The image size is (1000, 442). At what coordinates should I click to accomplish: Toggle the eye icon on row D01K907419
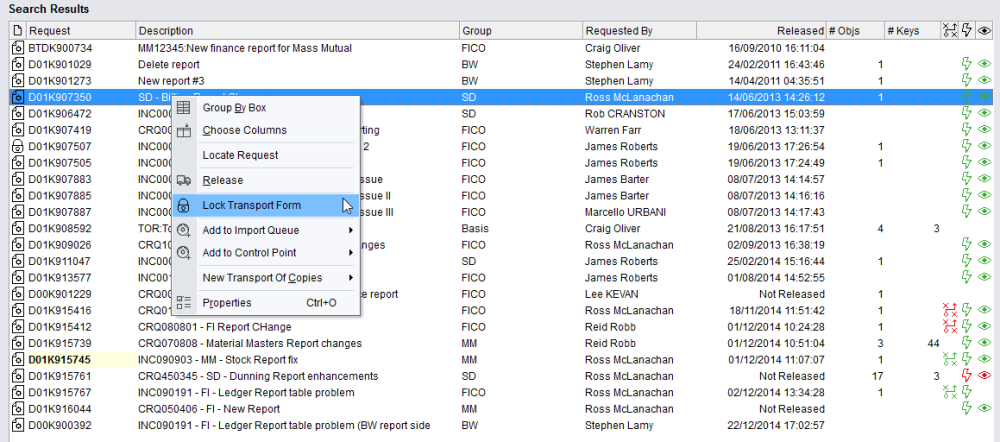click(x=985, y=130)
